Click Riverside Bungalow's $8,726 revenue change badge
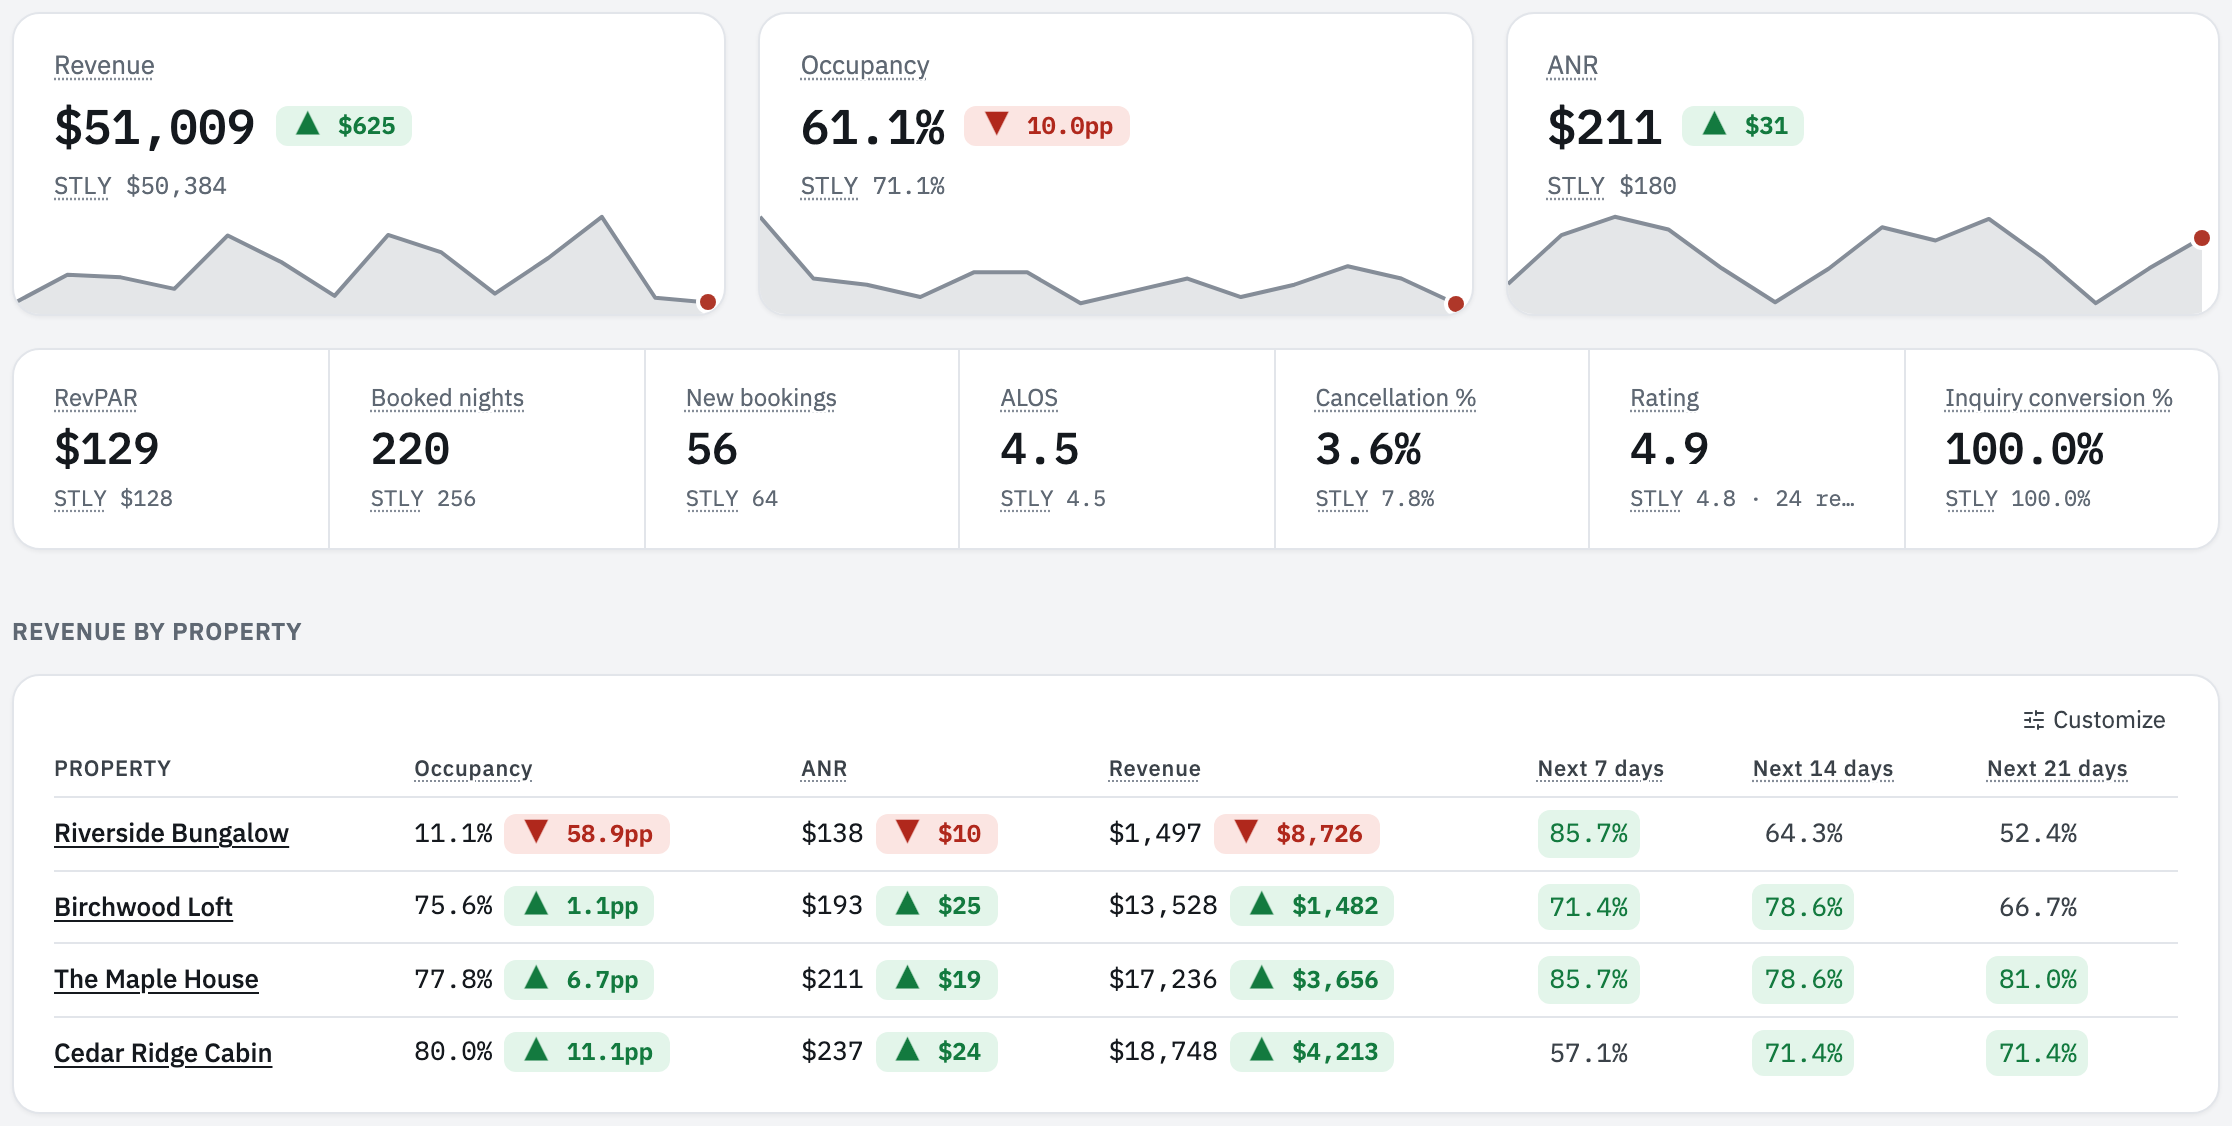This screenshot has height=1126, width=2232. pyautogui.click(x=1296, y=833)
